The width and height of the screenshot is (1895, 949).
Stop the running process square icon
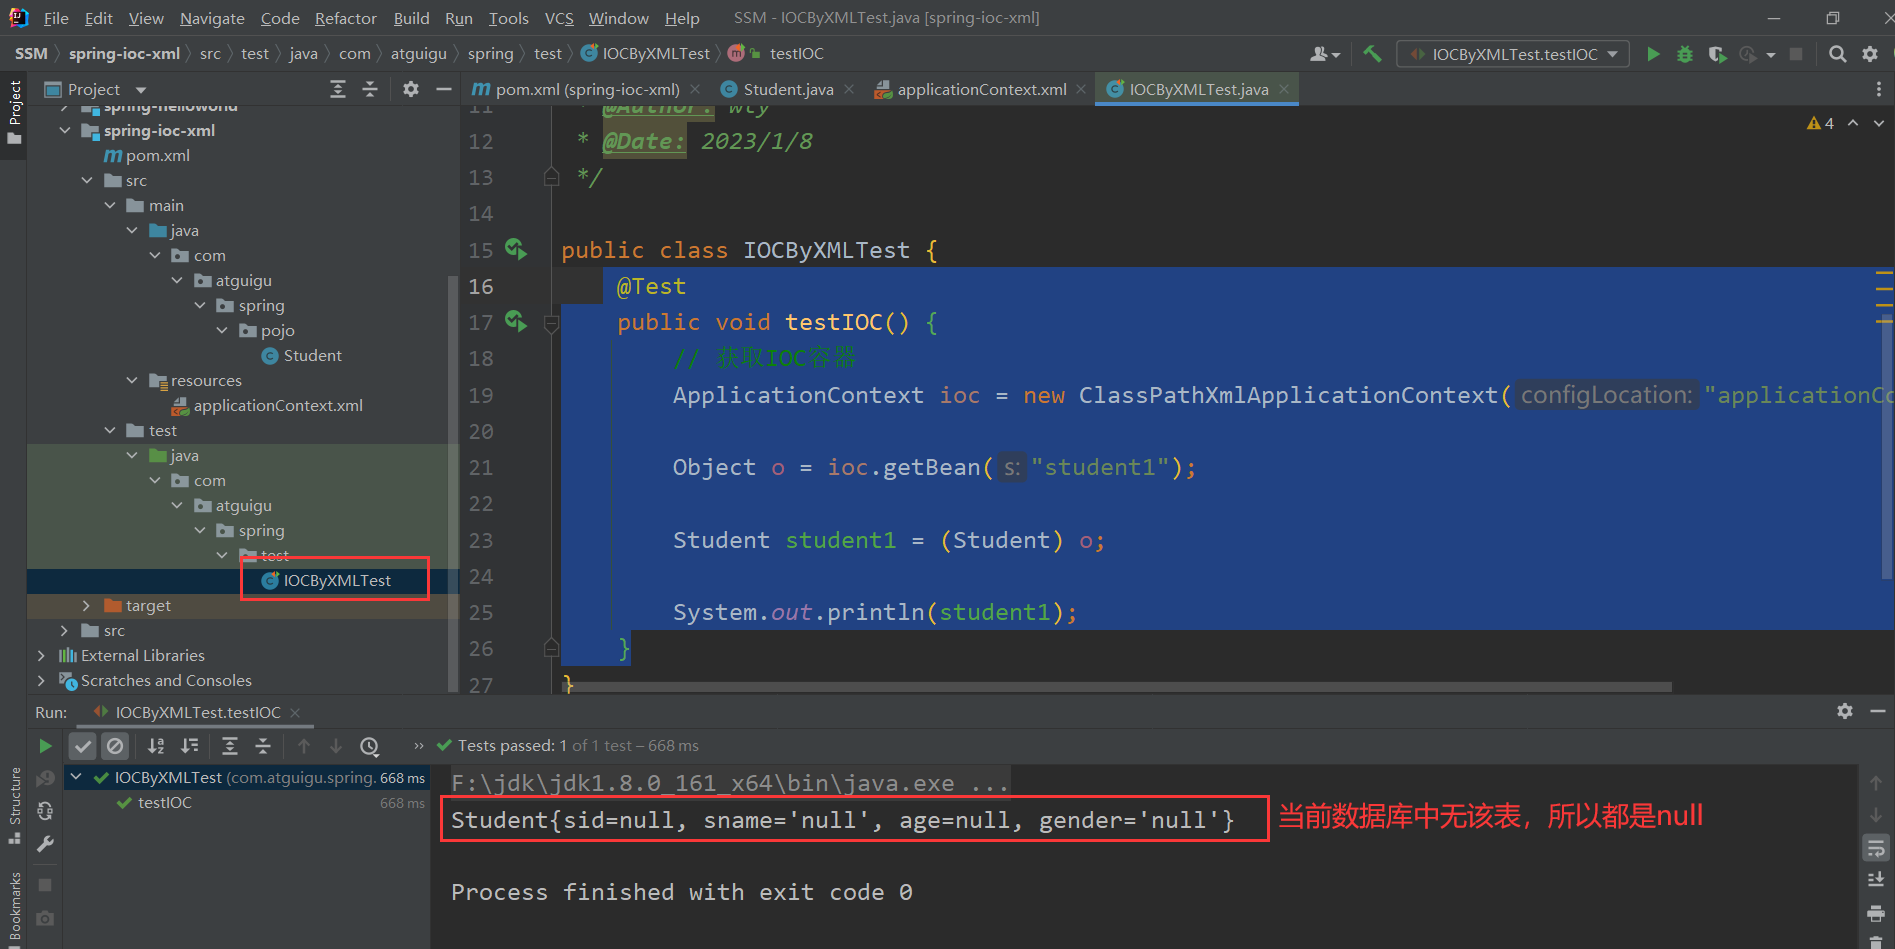pyautogui.click(x=1796, y=54)
